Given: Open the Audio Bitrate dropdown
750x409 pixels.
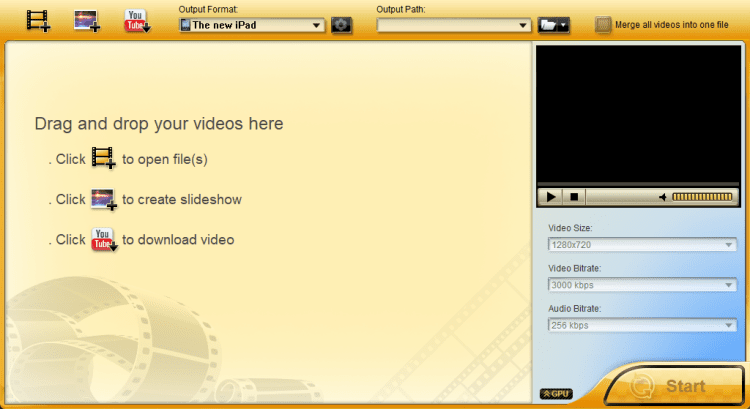Looking at the screenshot, I should (642, 325).
